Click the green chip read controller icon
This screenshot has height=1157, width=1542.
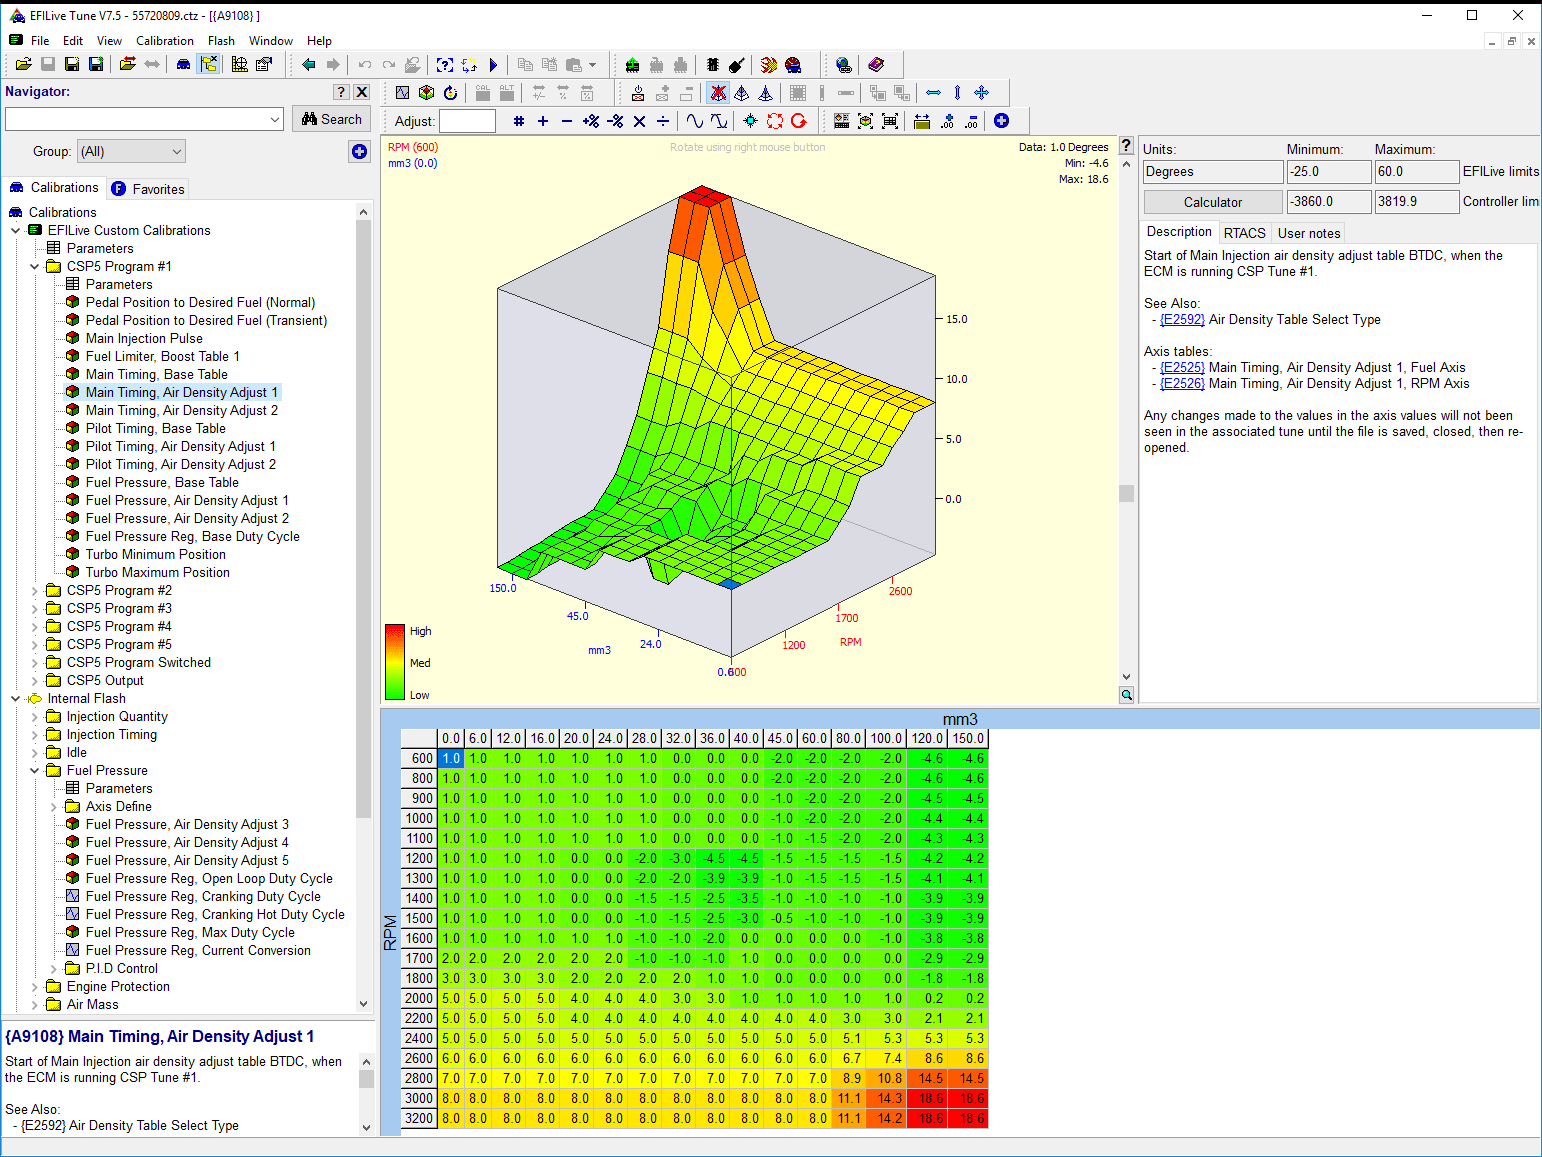click(632, 65)
